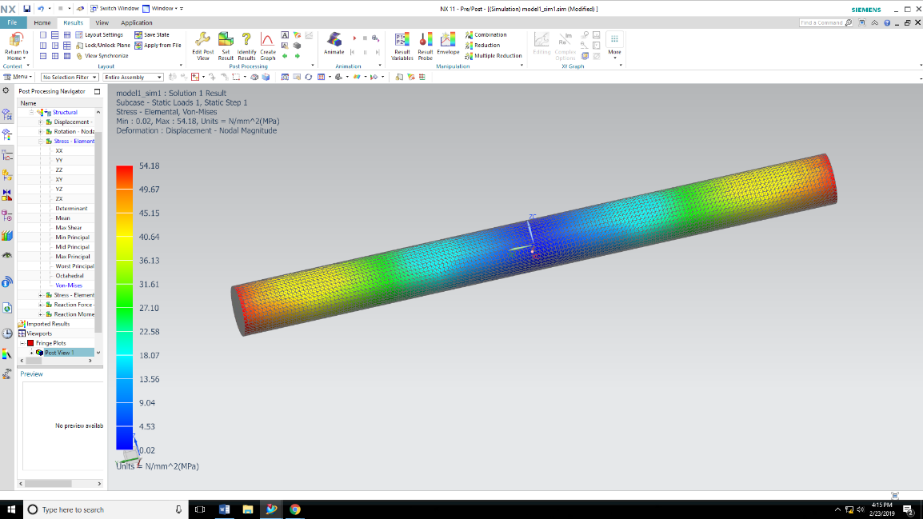Click the green 31.61 legend band
Image resolution: width=923 pixels, height=519 pixels.
[x=124, y=295]
